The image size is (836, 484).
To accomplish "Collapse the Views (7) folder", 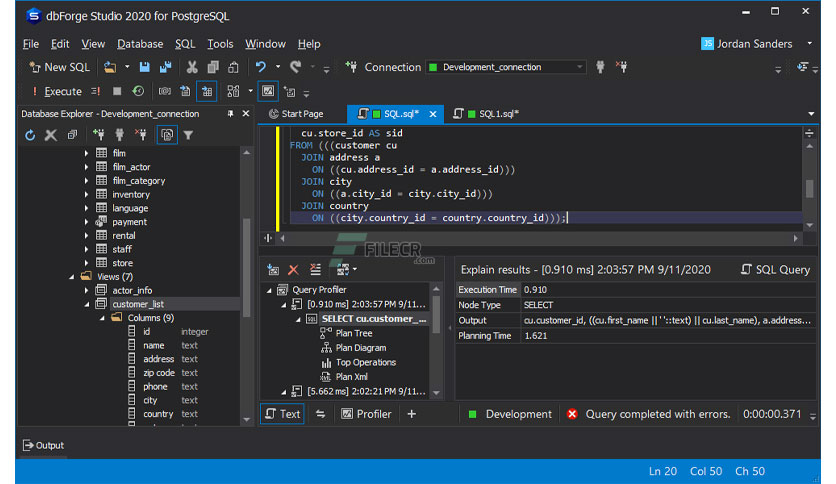I will point(71,277).
